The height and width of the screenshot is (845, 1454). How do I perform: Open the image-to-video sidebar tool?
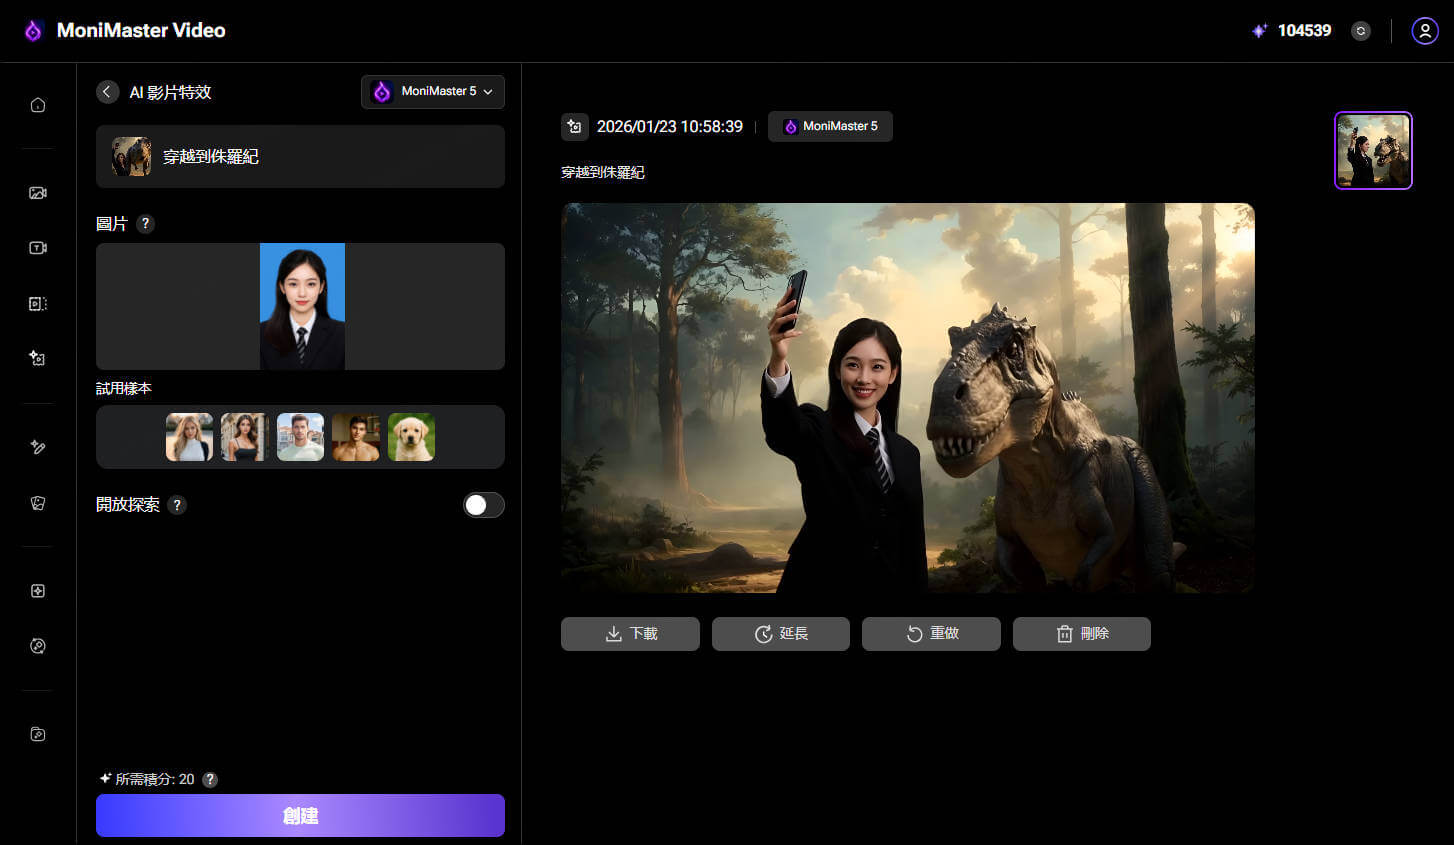(x=38, y=193)
